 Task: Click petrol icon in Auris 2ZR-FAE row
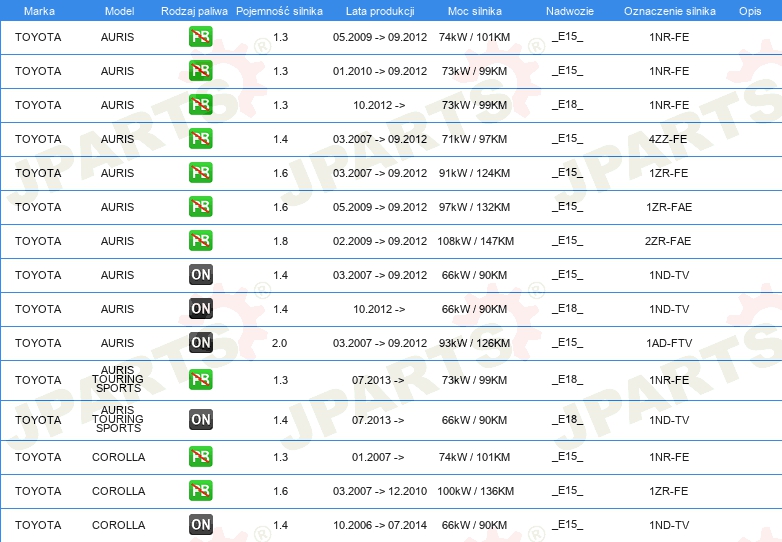[200, 240]
